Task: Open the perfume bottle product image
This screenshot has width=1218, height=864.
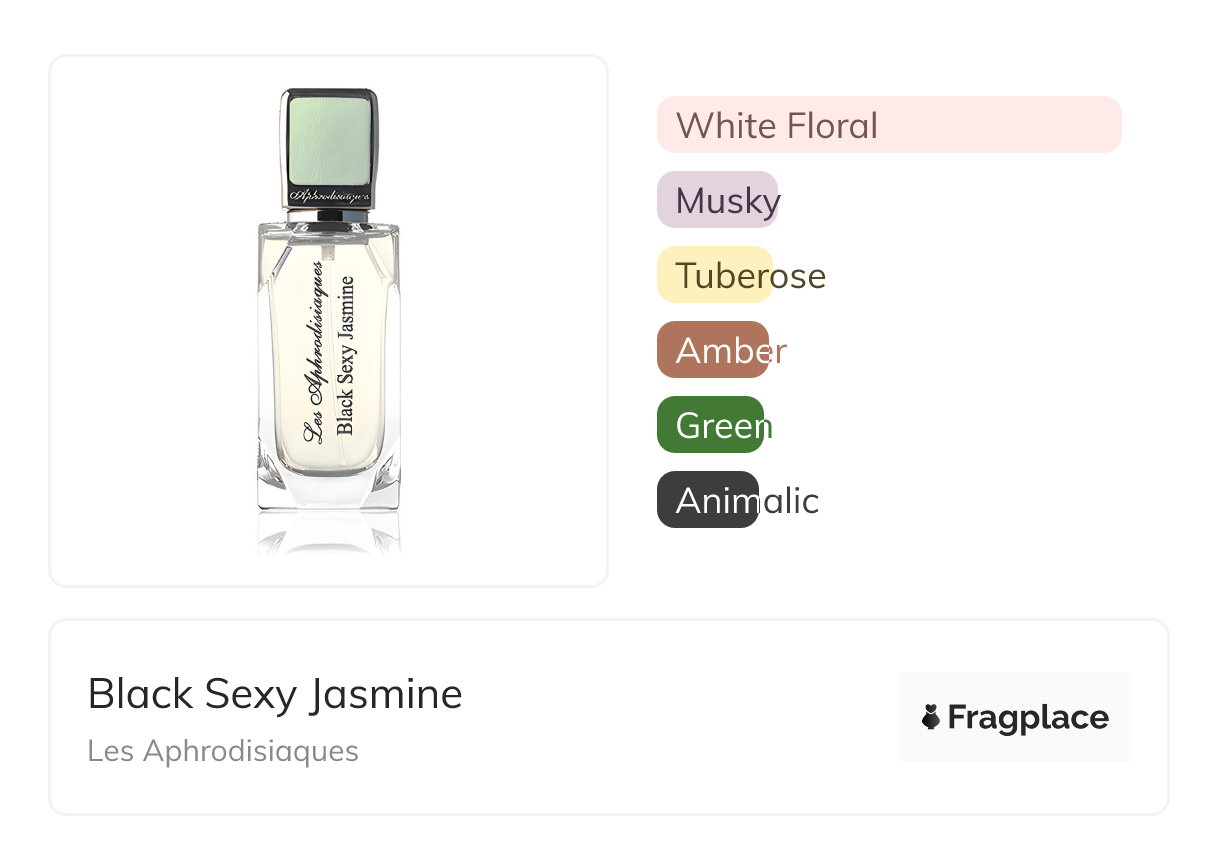Action: tap(328, 320)
